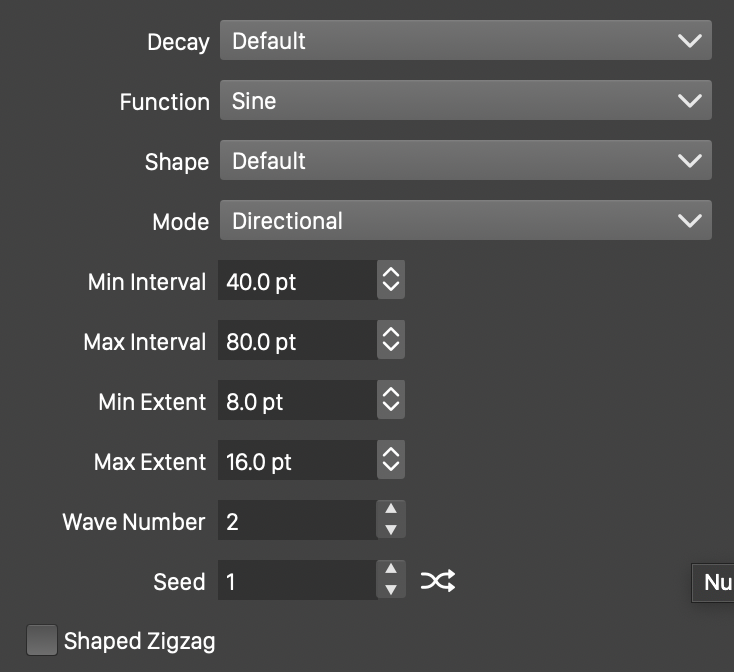Click the Max Interval stepper arrows
This screenshot has height=672, width=734.
(x=391, y=341)
